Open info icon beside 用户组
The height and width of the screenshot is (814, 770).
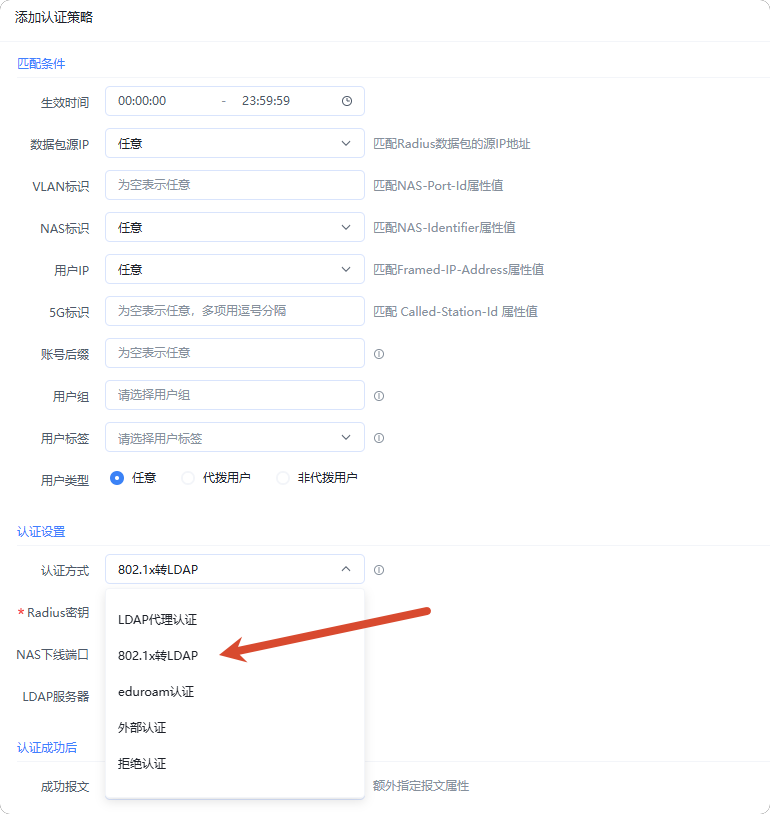(x=379, y=396)
